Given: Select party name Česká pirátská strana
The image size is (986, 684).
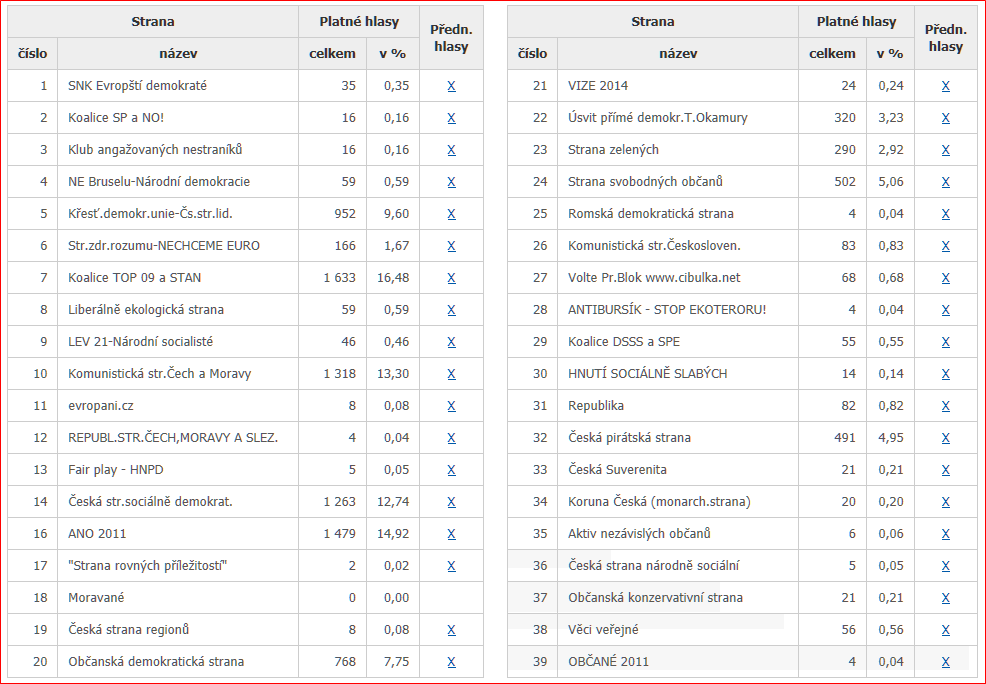Looking at the screenshot, I should [x=629, y=438].
